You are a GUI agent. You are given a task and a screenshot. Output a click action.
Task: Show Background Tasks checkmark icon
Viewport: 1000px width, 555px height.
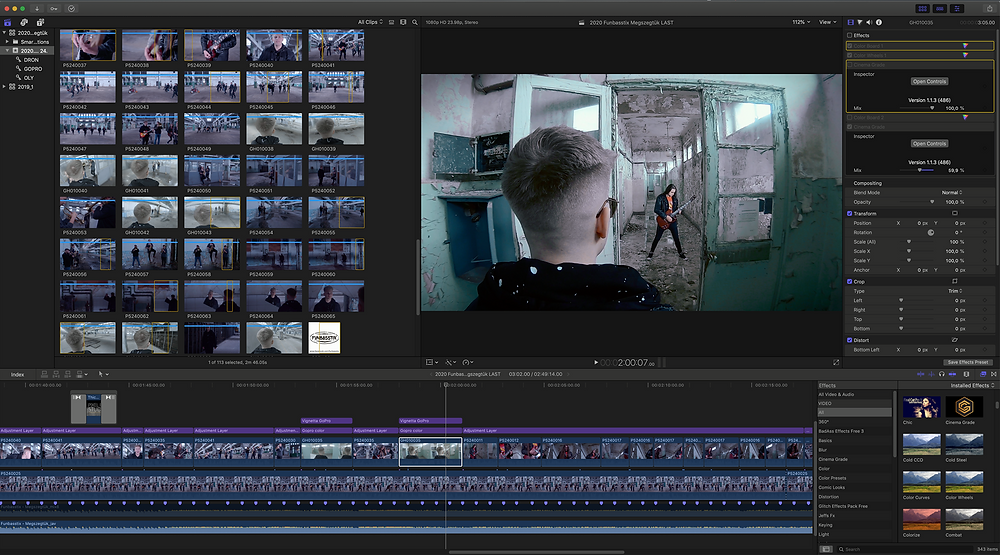point(71,8)
